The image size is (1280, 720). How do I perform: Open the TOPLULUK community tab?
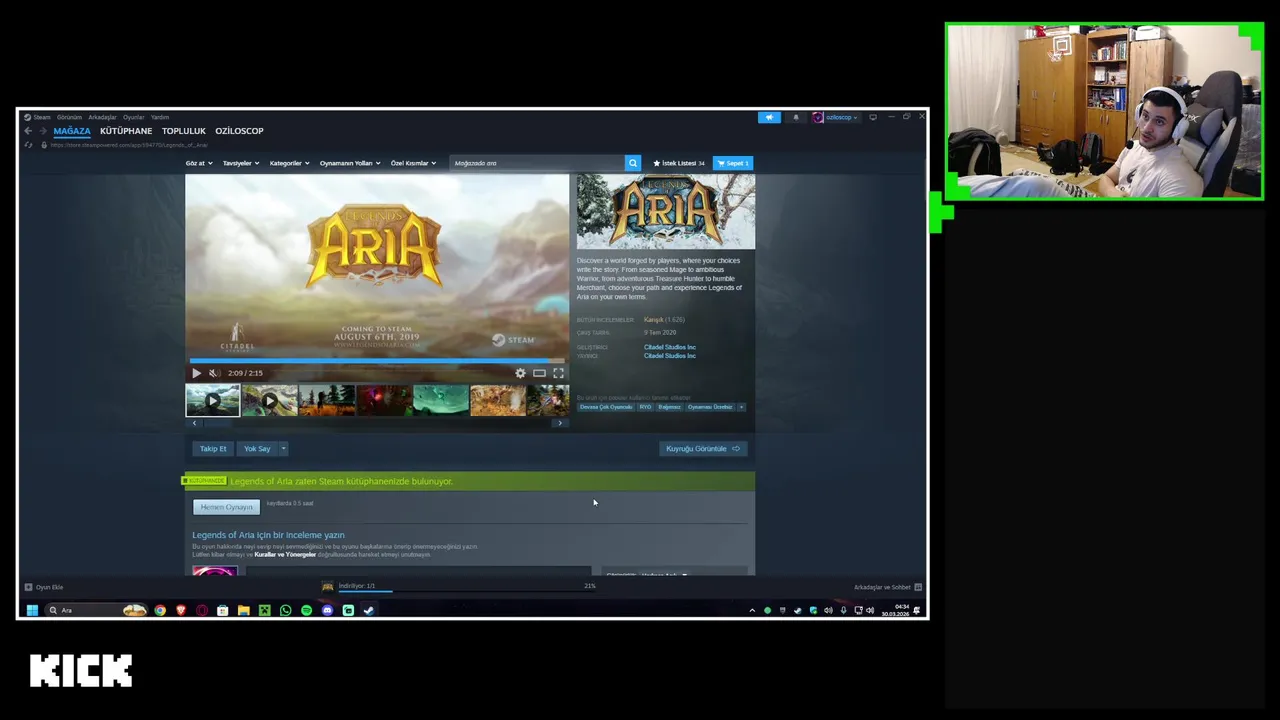(184, 131)
